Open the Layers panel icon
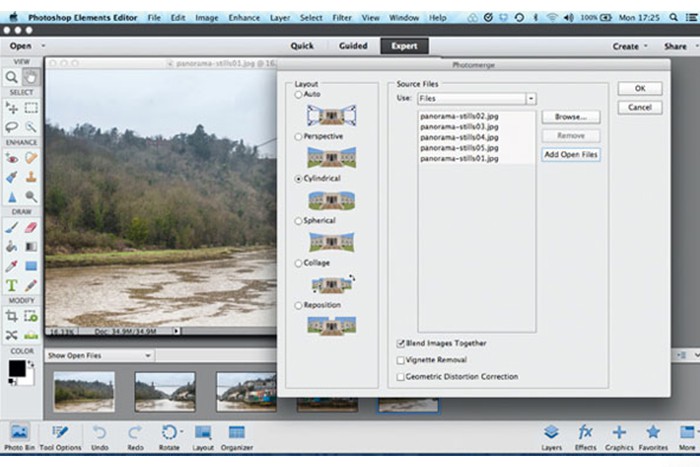The width and height of the screenshot is (700, 467). 551,436
